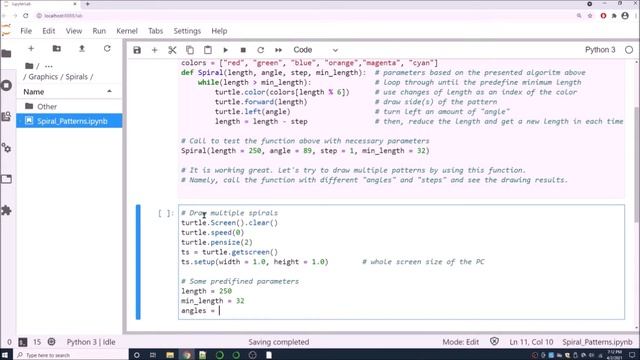The width and height of the screenshot is (640, 360).
Task: Open the Run menu
Action: point(99,31)
